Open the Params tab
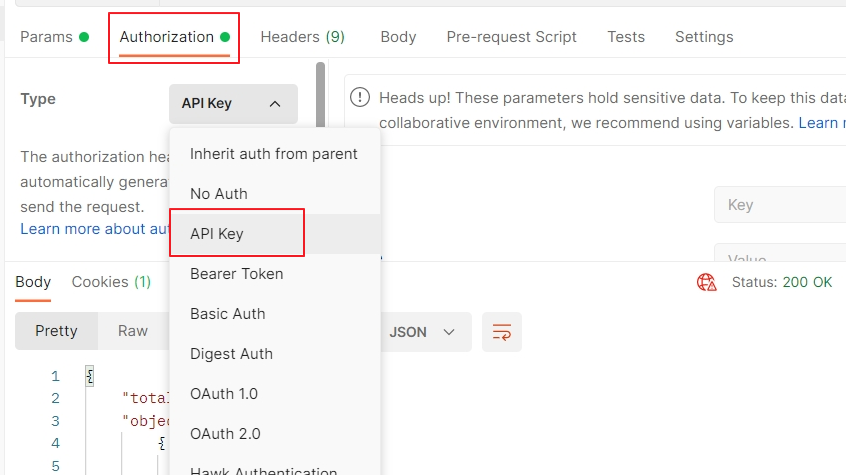The height and width of the screenshot is (475, 846). point(54,37)
